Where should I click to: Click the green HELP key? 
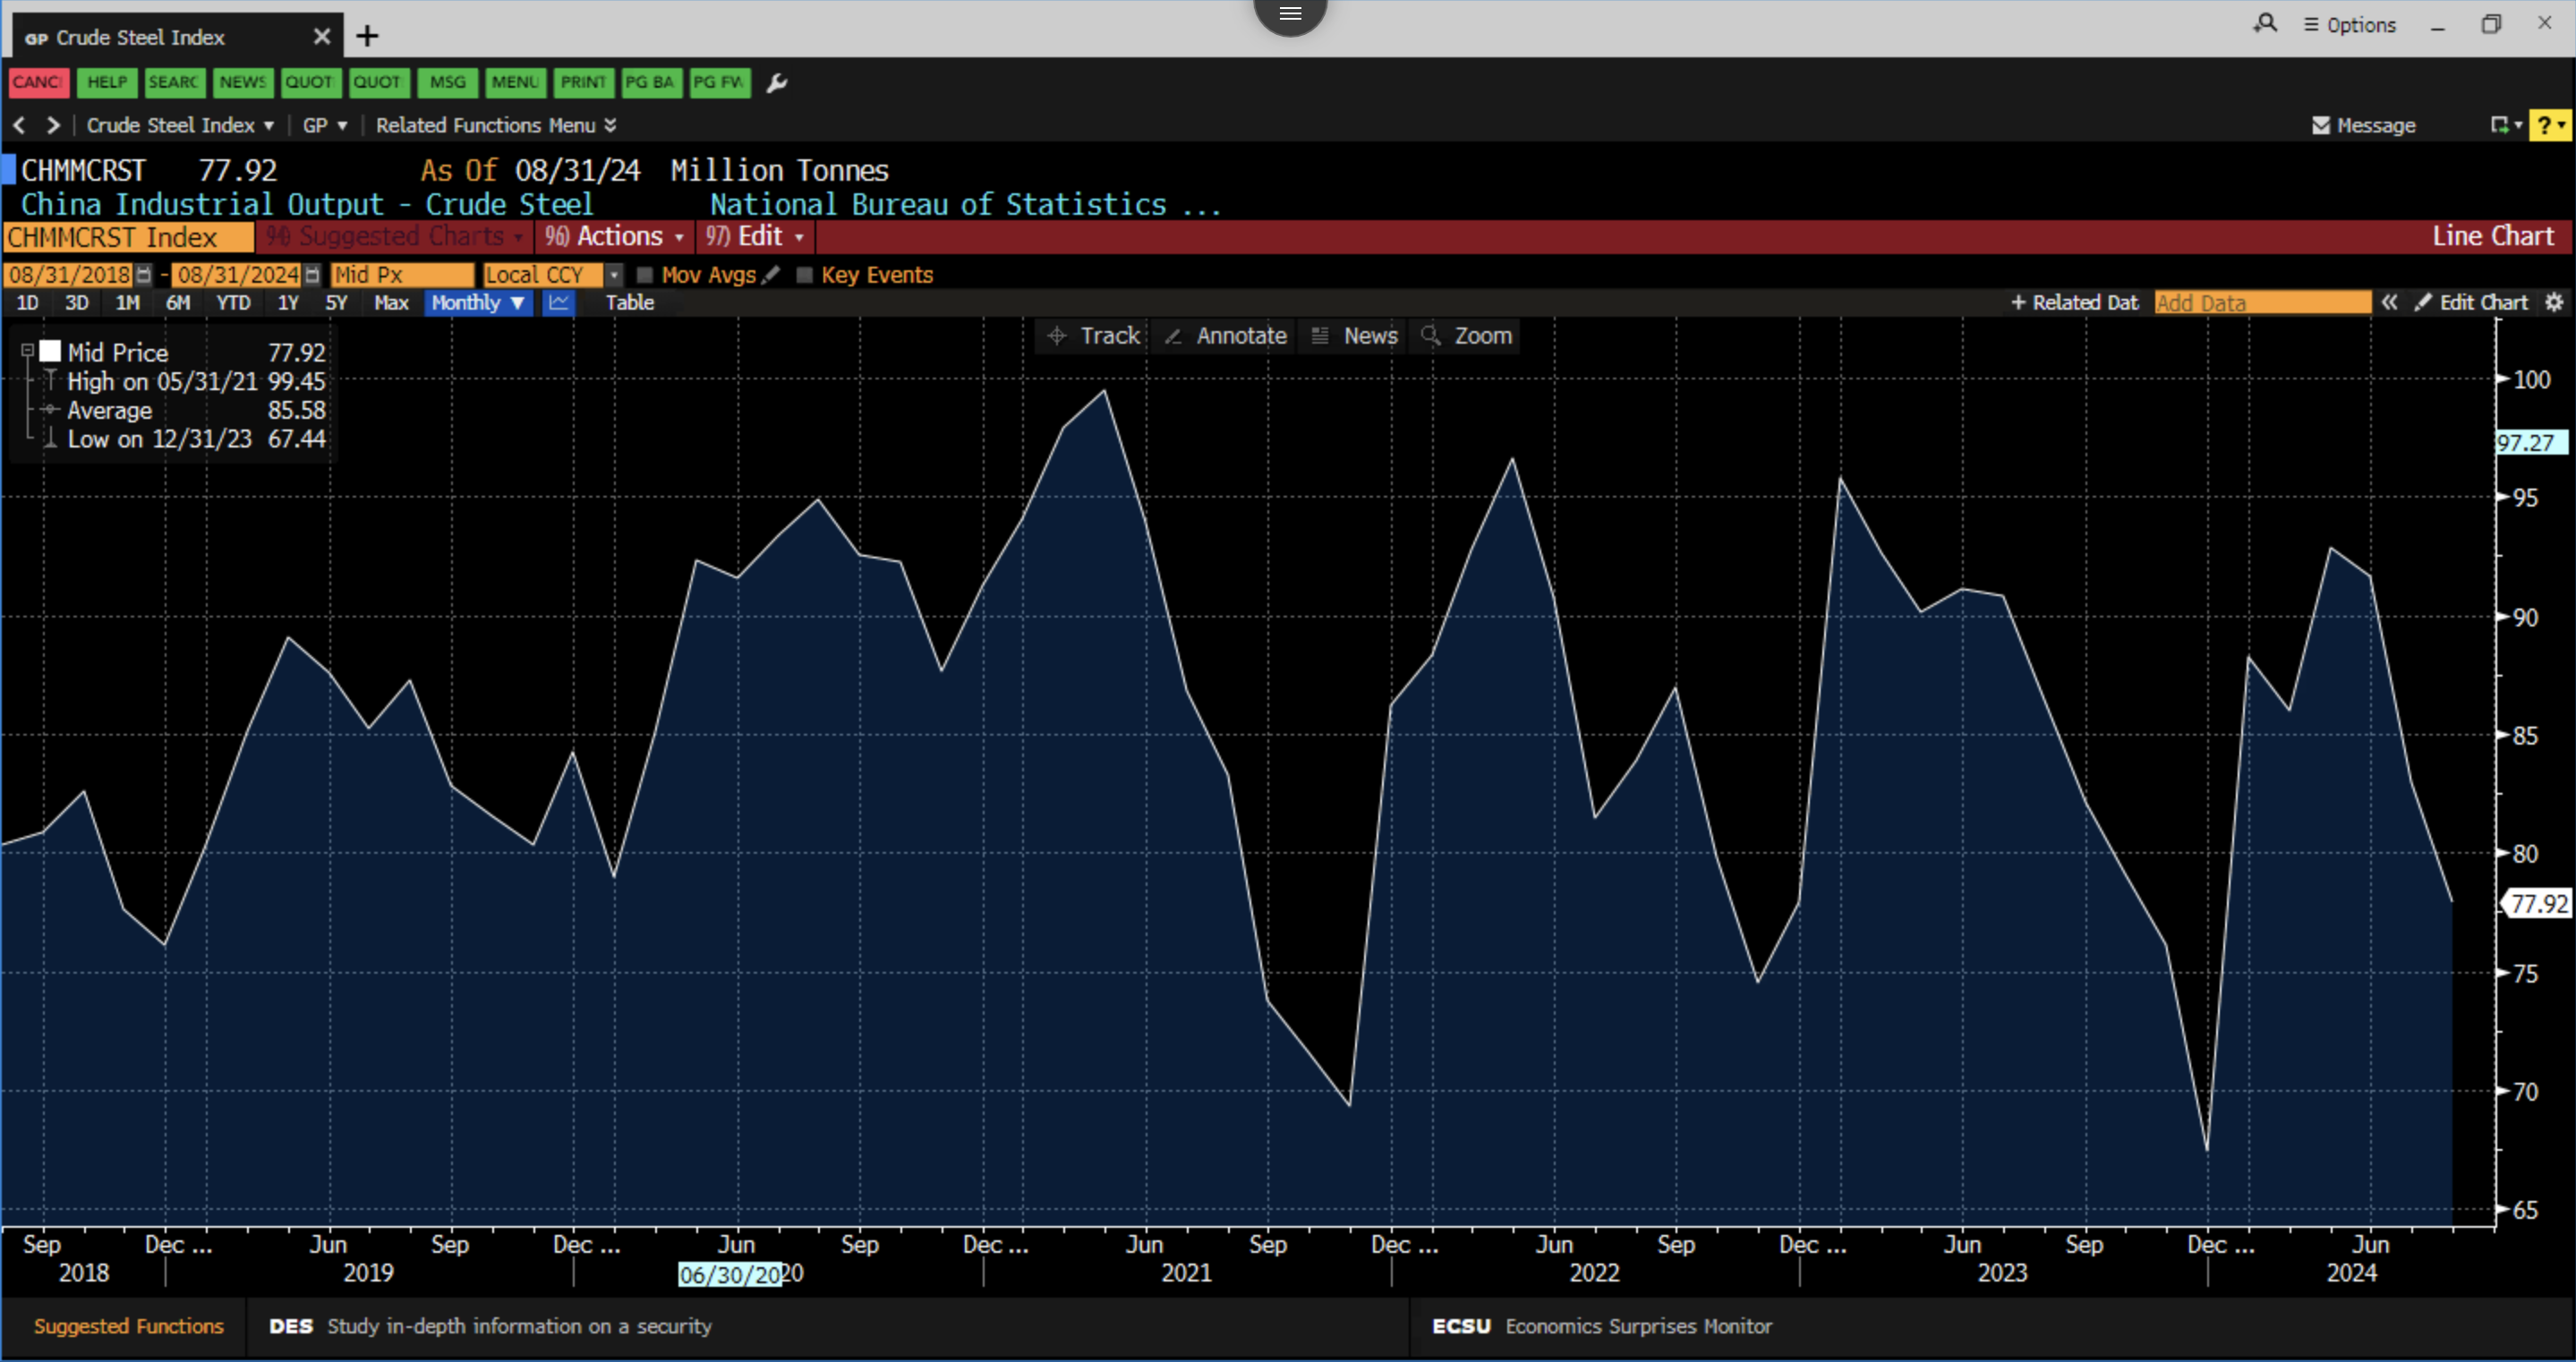(106, 82)
